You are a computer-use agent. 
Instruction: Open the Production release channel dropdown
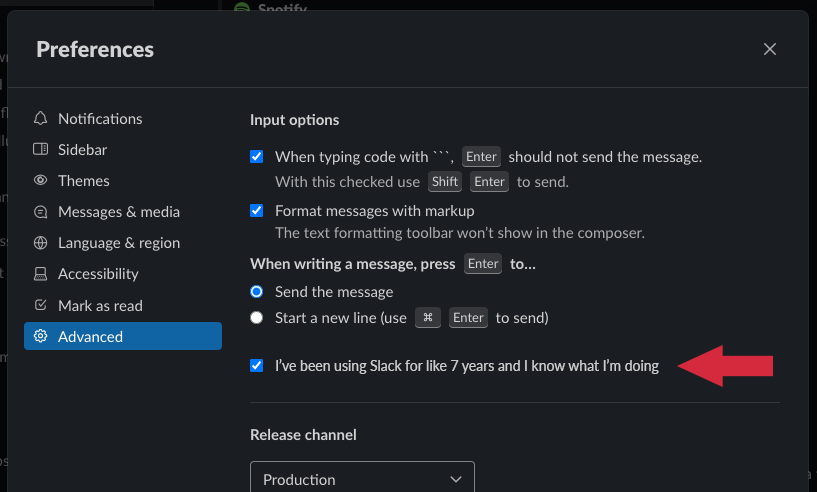(x=362, y=477)
